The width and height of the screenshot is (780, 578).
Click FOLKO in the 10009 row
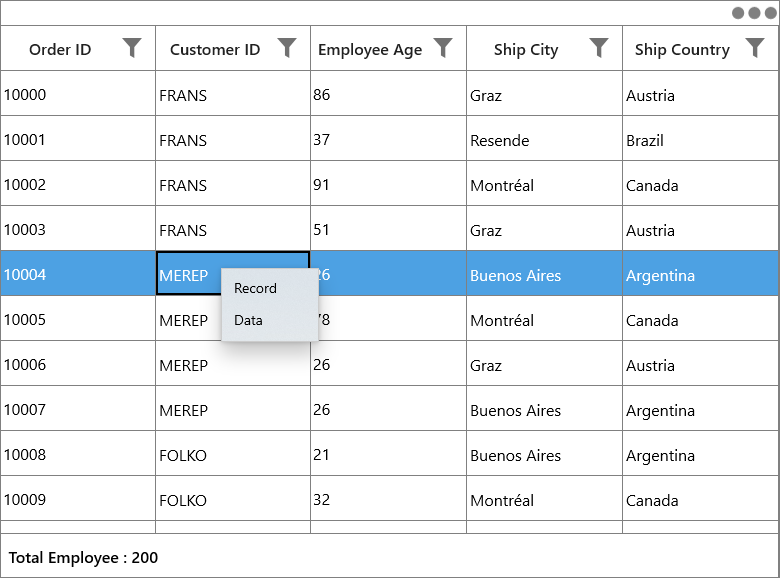click(x=233, y=498)
